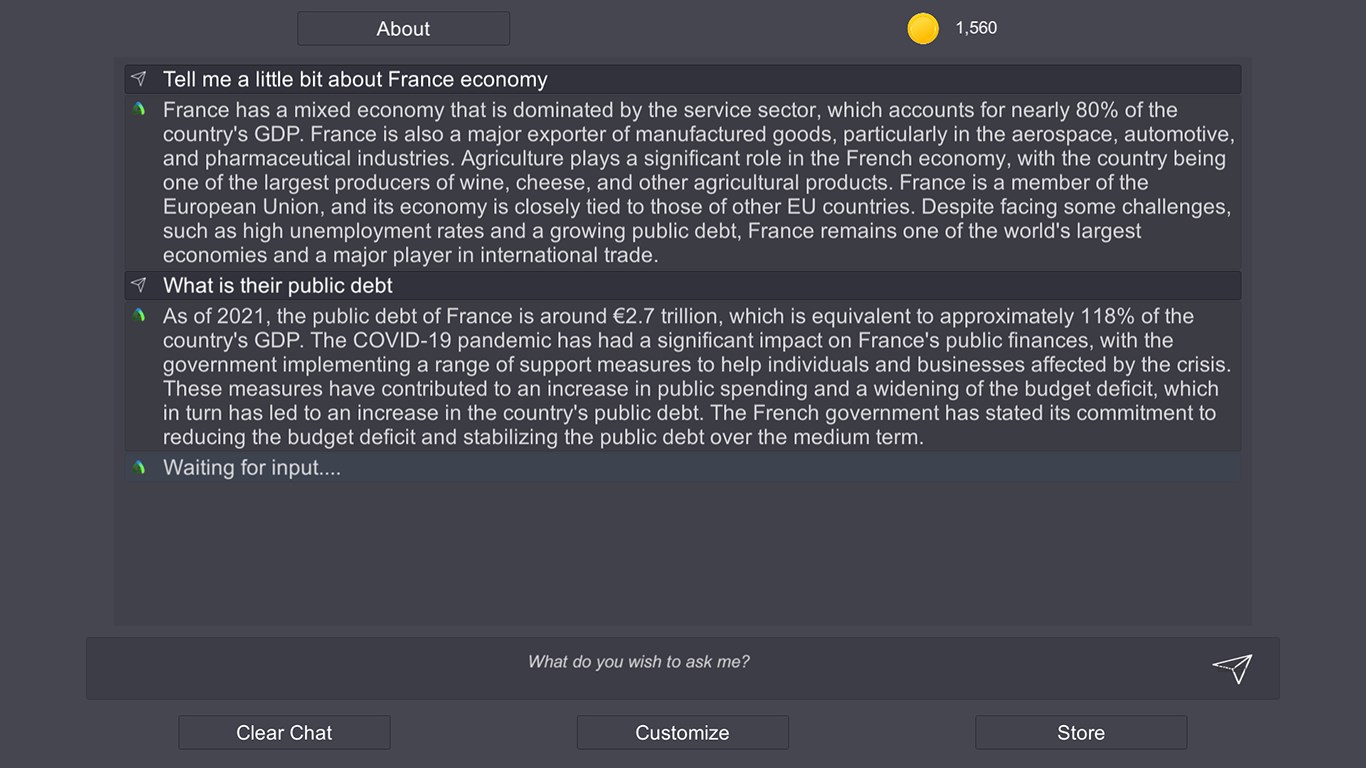Select the 'What is their public debt' message

pos(683,285)
